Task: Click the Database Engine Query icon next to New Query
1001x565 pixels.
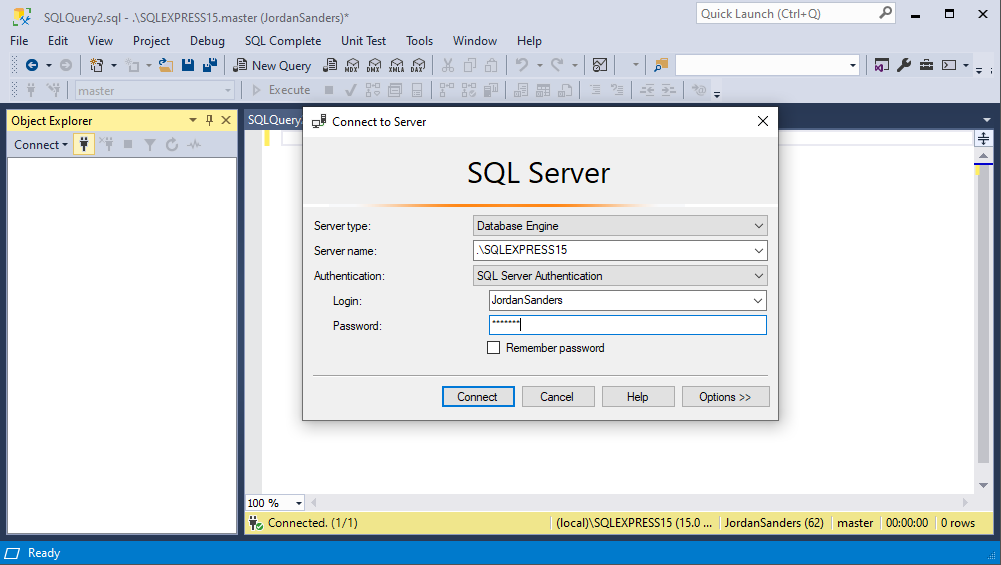Action: point(330,65)
